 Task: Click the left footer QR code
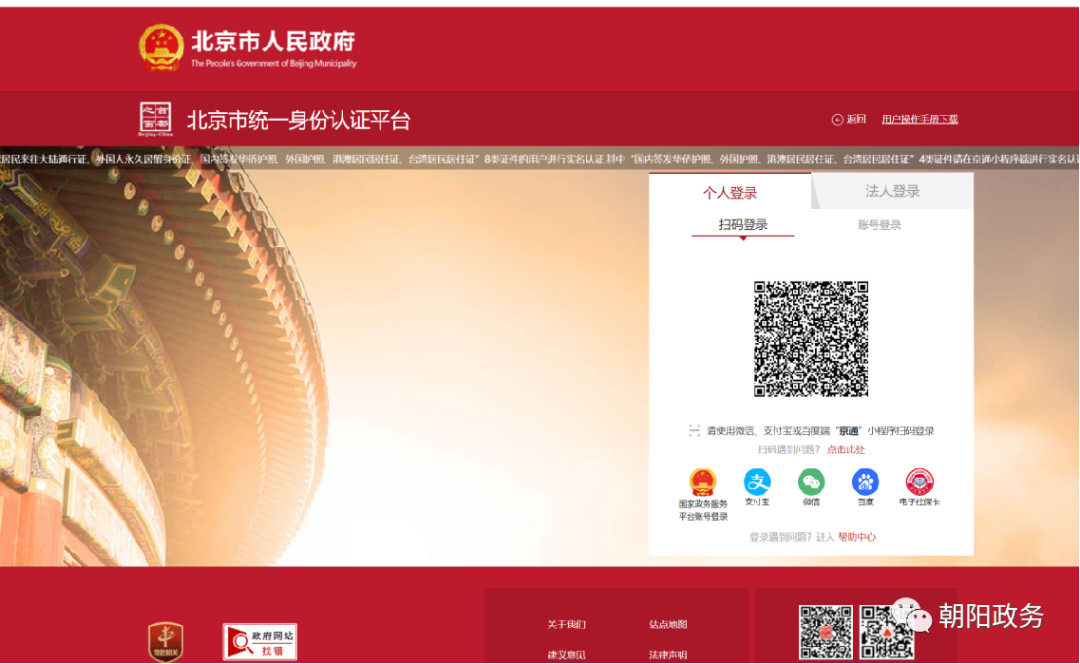[x=825, y=632]
